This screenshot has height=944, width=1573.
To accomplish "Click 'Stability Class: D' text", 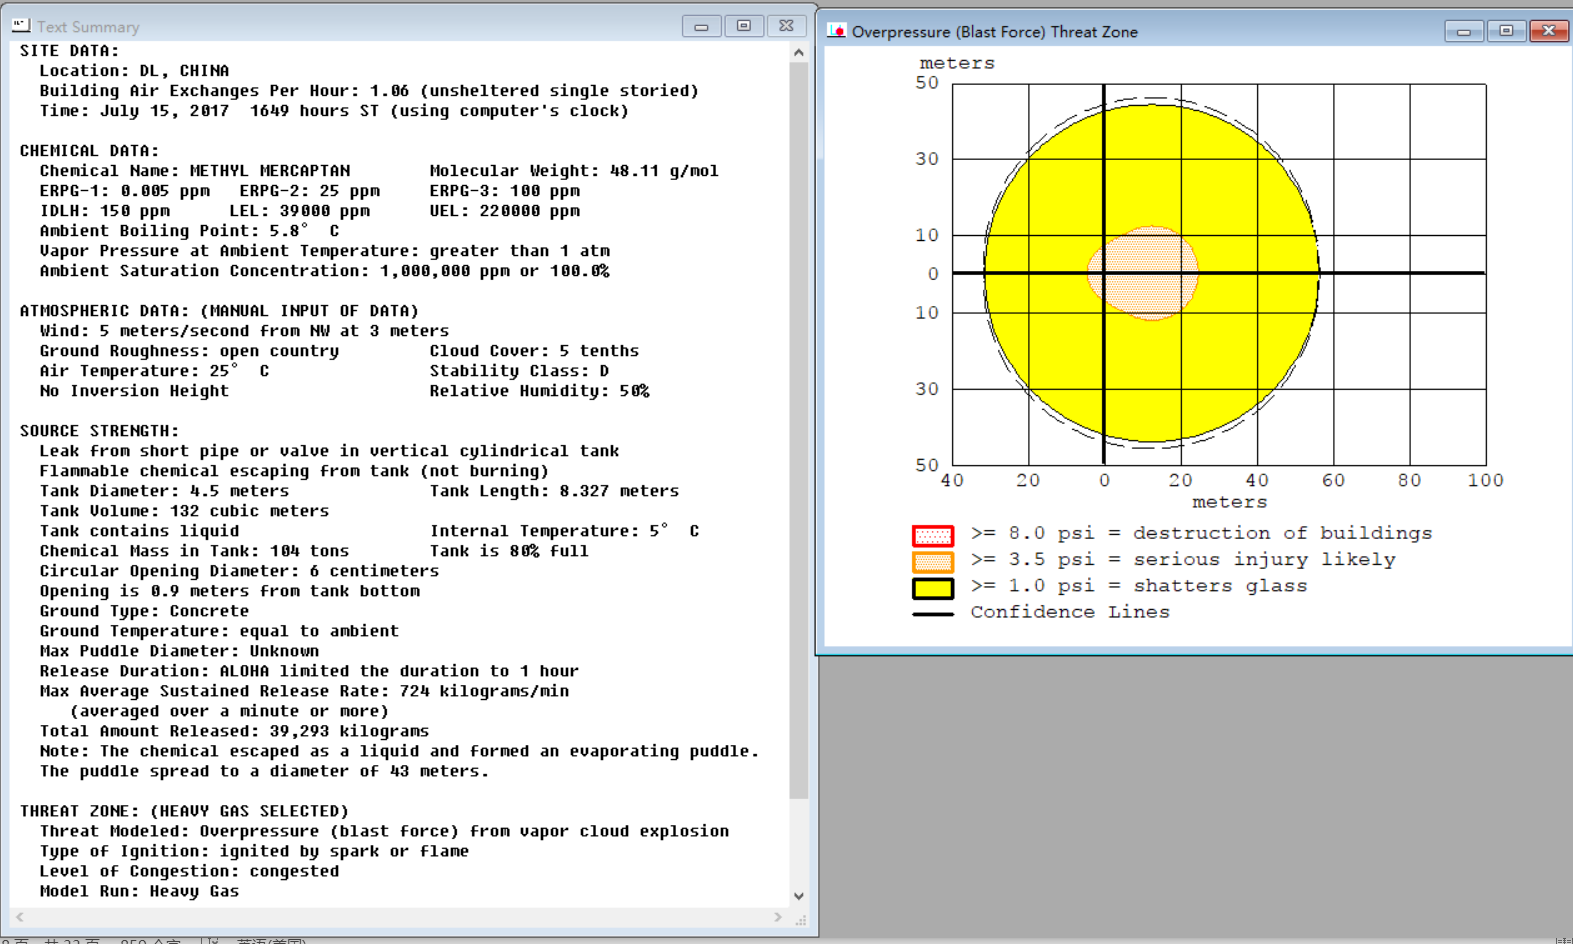I will coord(519,371).
